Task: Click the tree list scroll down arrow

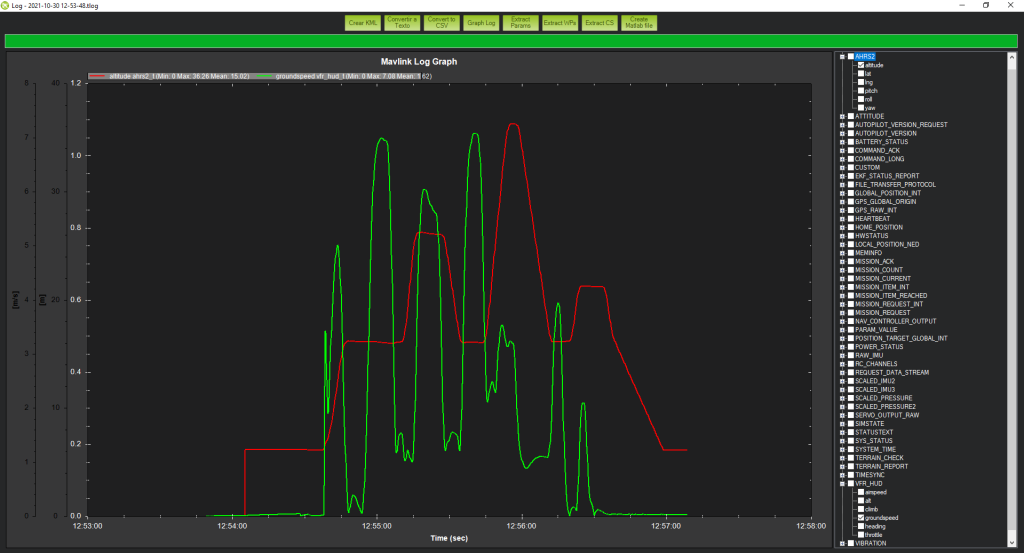Action: coord(1013,543)
